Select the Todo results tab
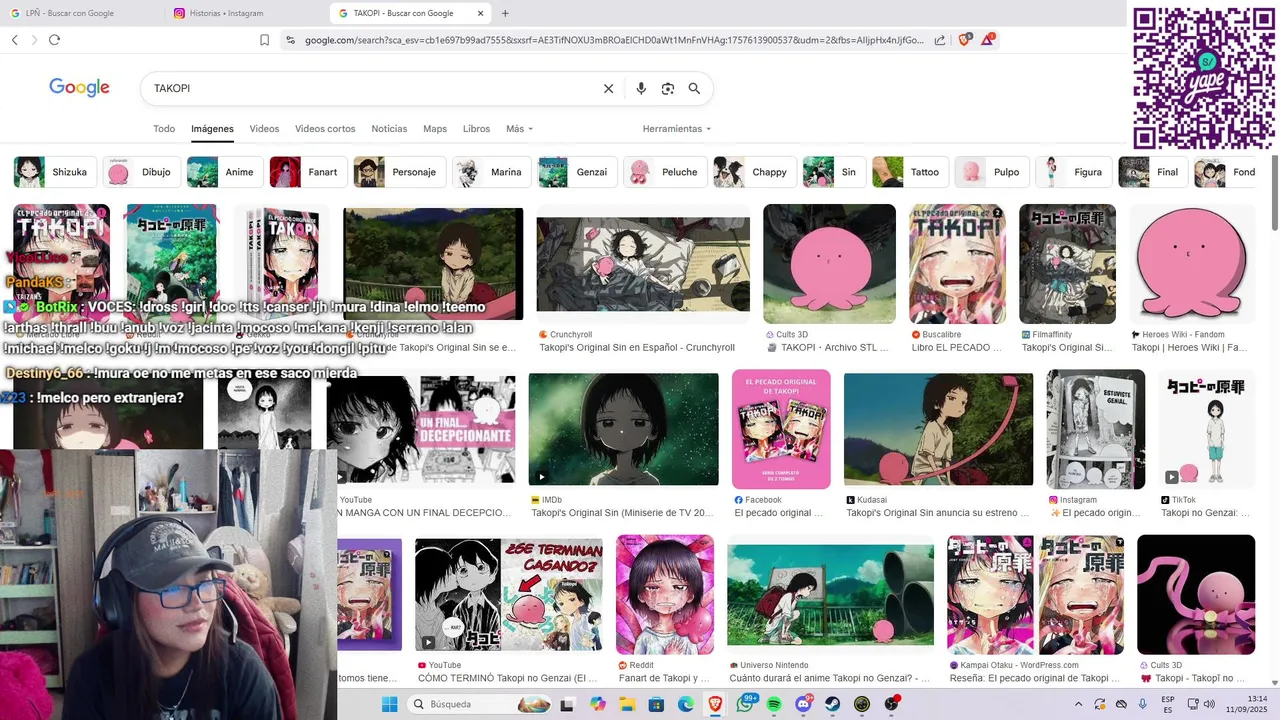This screenshot has height=720, width=1280. (x=164, y=129)
